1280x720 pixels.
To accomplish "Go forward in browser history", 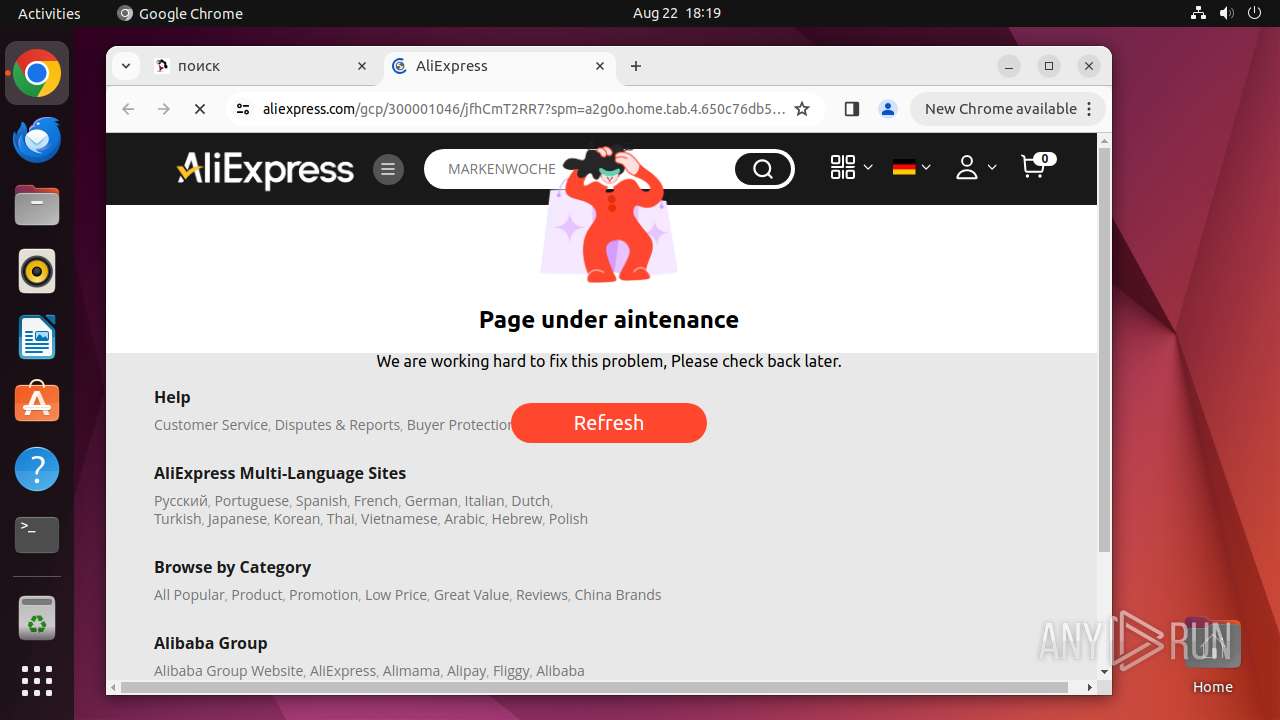I will point(164,109).
